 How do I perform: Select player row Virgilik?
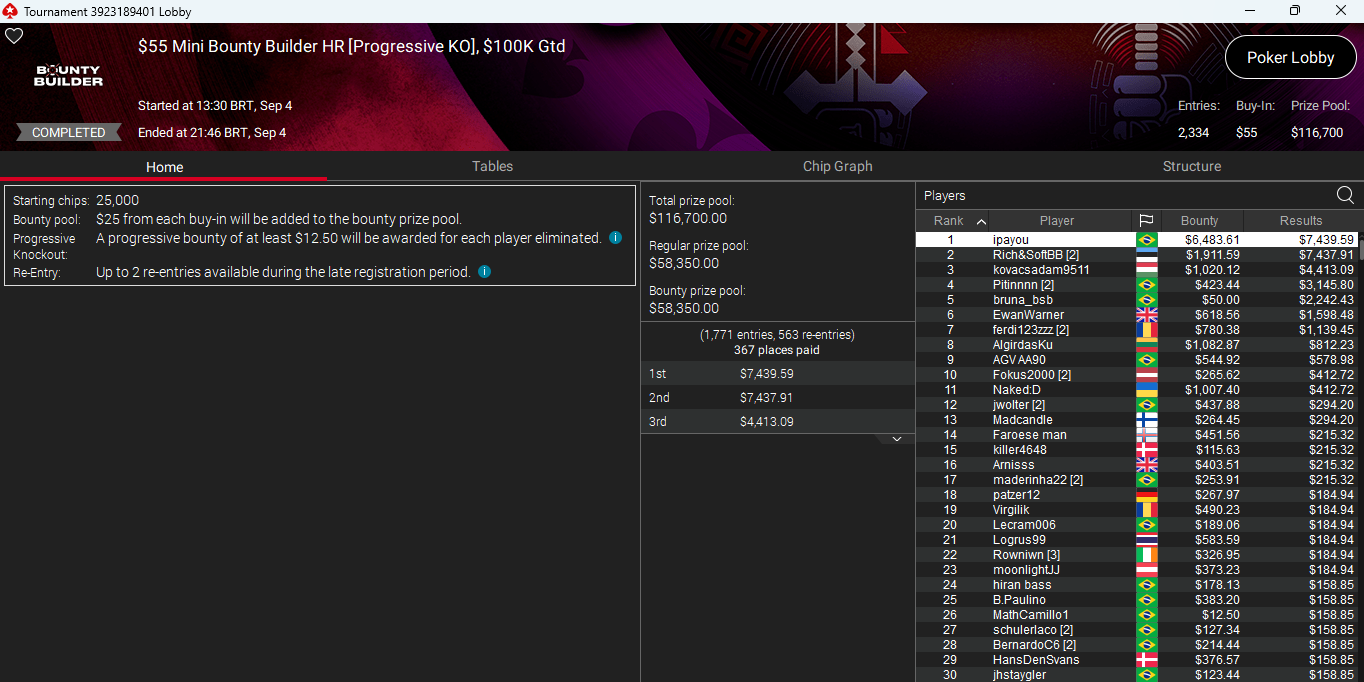[x=1136, y=510]
